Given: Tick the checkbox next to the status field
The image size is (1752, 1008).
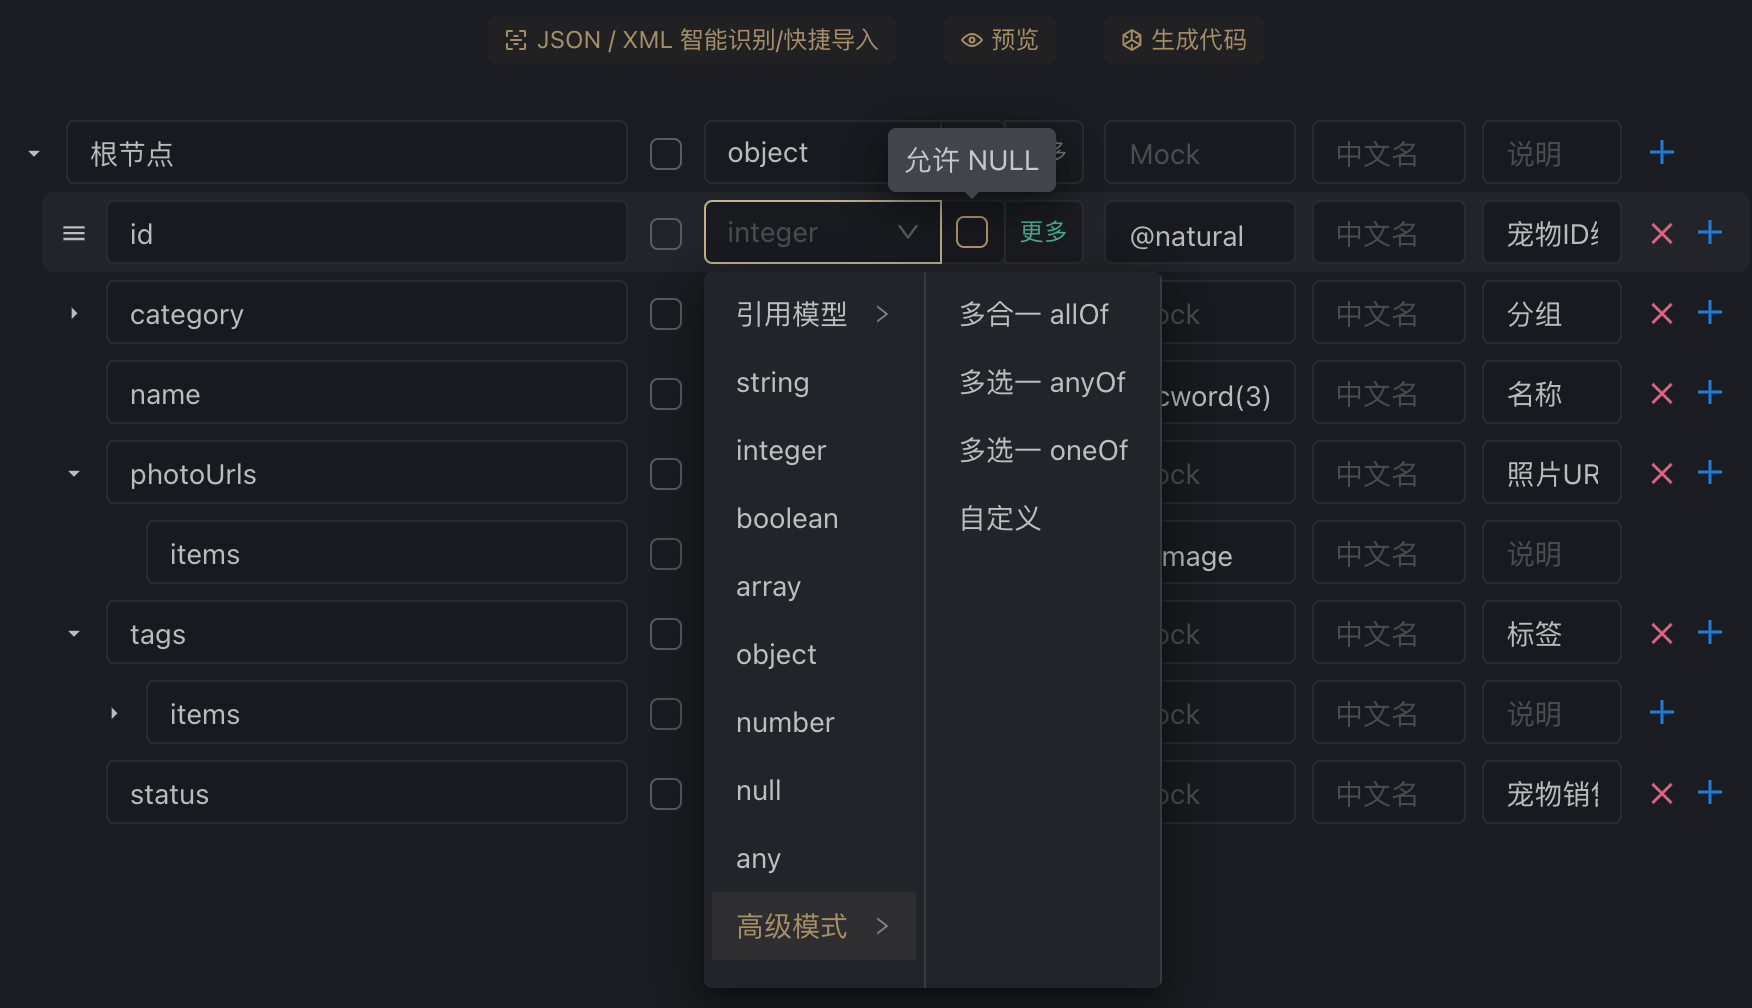Looking at the screenshot, I should [666, 793].
